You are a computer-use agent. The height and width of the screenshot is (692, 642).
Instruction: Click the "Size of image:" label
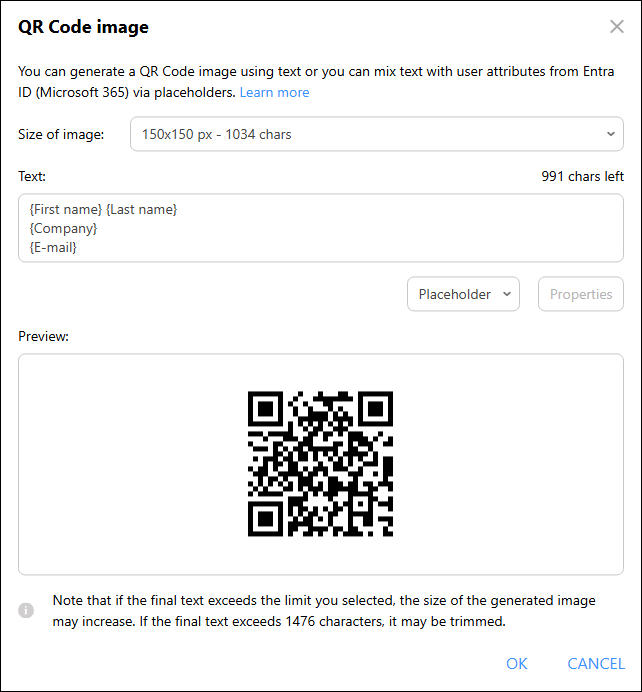[x=61, y=134]
